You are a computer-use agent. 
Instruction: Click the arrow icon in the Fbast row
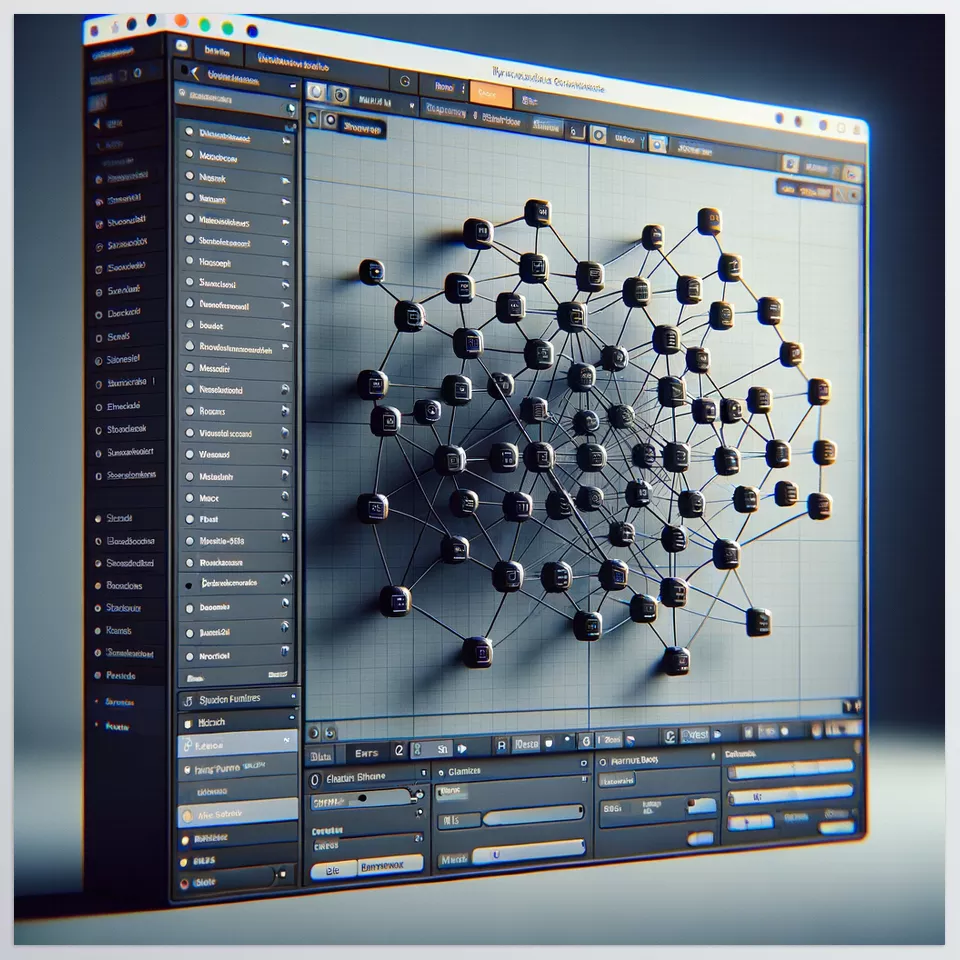pyautogui.click(x=285, y=517)
